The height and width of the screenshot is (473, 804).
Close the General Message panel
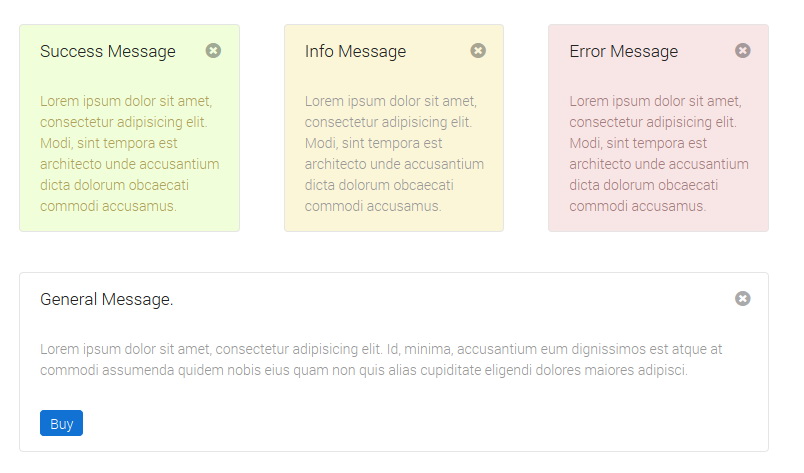tap(742, 299)
